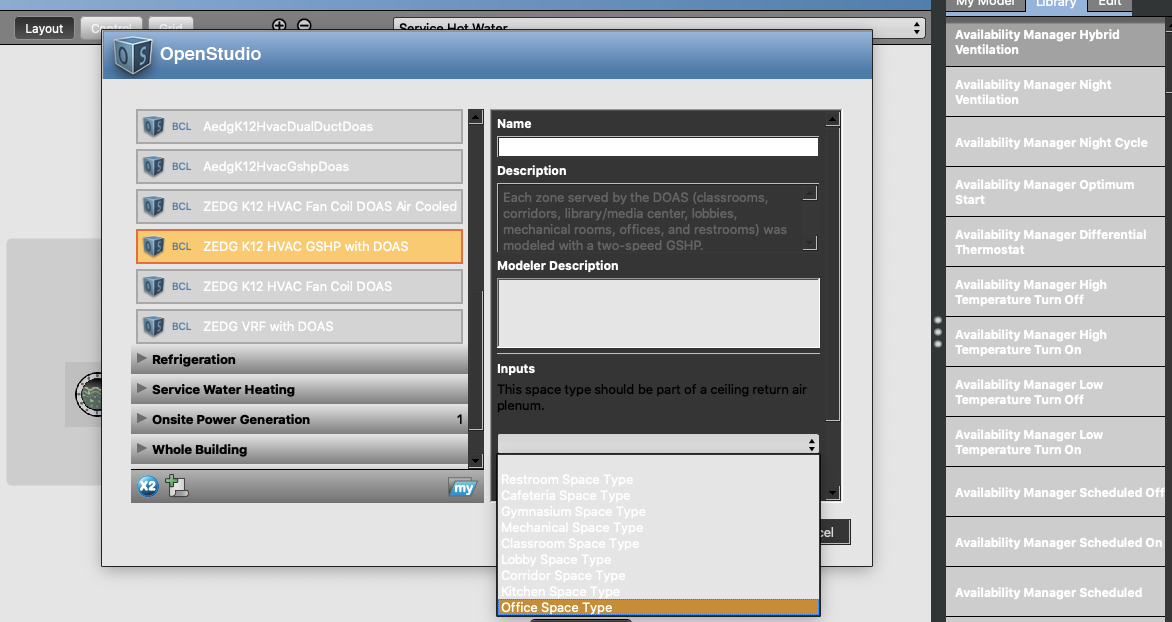Click the BCL icon beside ZEDG K12 HVAC GSHP with DOAS
The height and width of the screenshot is (622, 1172).
point(155,246)
